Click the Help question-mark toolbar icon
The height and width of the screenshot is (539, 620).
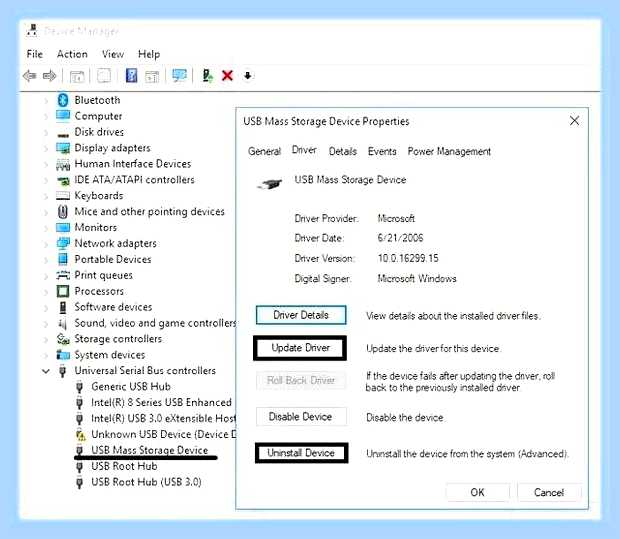131,75
